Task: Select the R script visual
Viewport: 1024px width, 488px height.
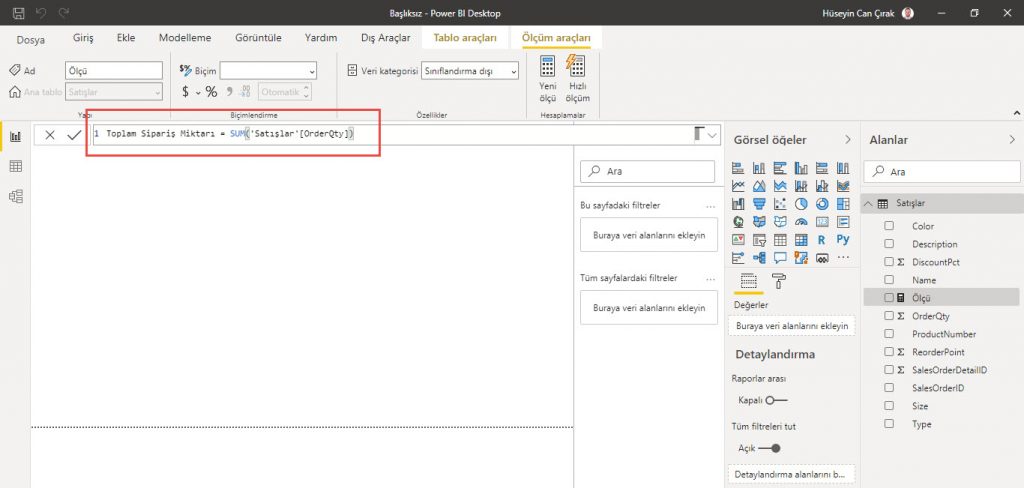Action: (x=822, y=240)
